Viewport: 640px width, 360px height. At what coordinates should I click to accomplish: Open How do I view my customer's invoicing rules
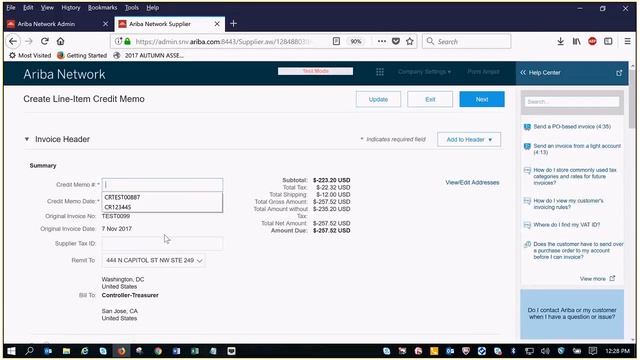[568, 204]
